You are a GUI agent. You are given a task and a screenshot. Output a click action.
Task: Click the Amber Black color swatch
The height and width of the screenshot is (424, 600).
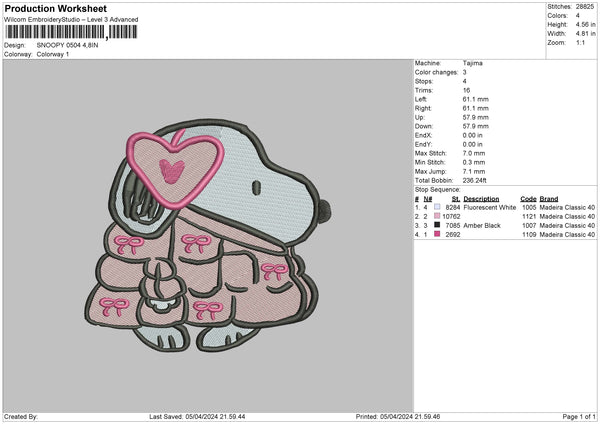pos(437,225)
